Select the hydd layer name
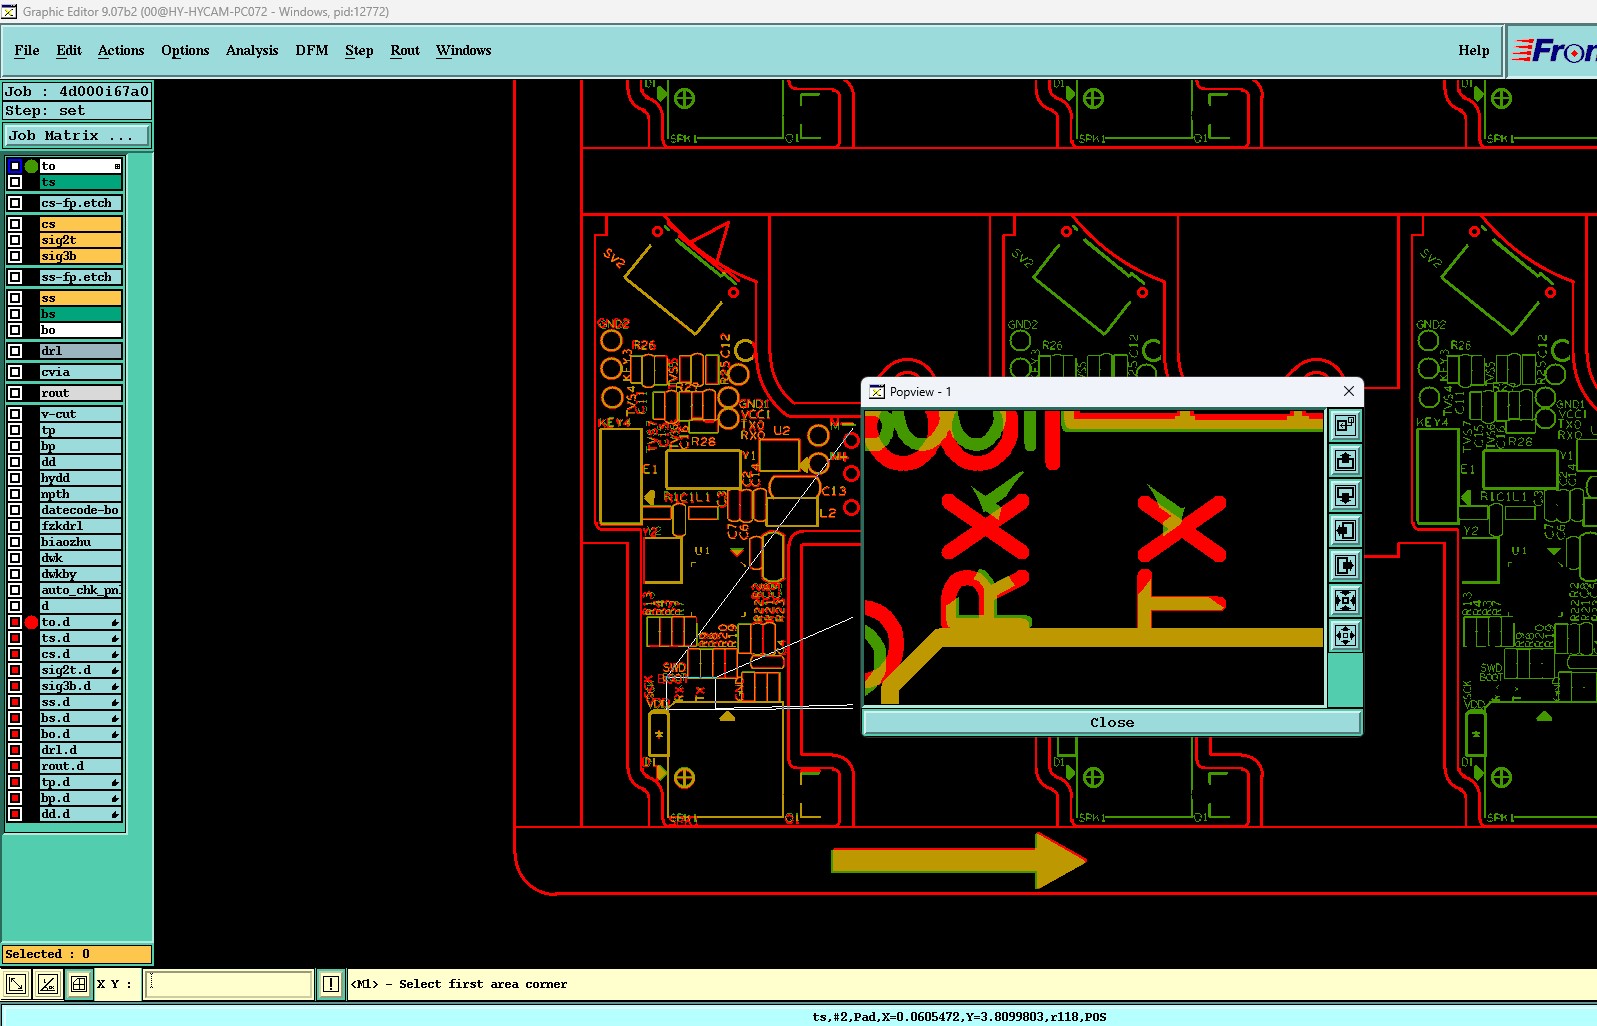1597x1026 pixels. click(80, 478)
